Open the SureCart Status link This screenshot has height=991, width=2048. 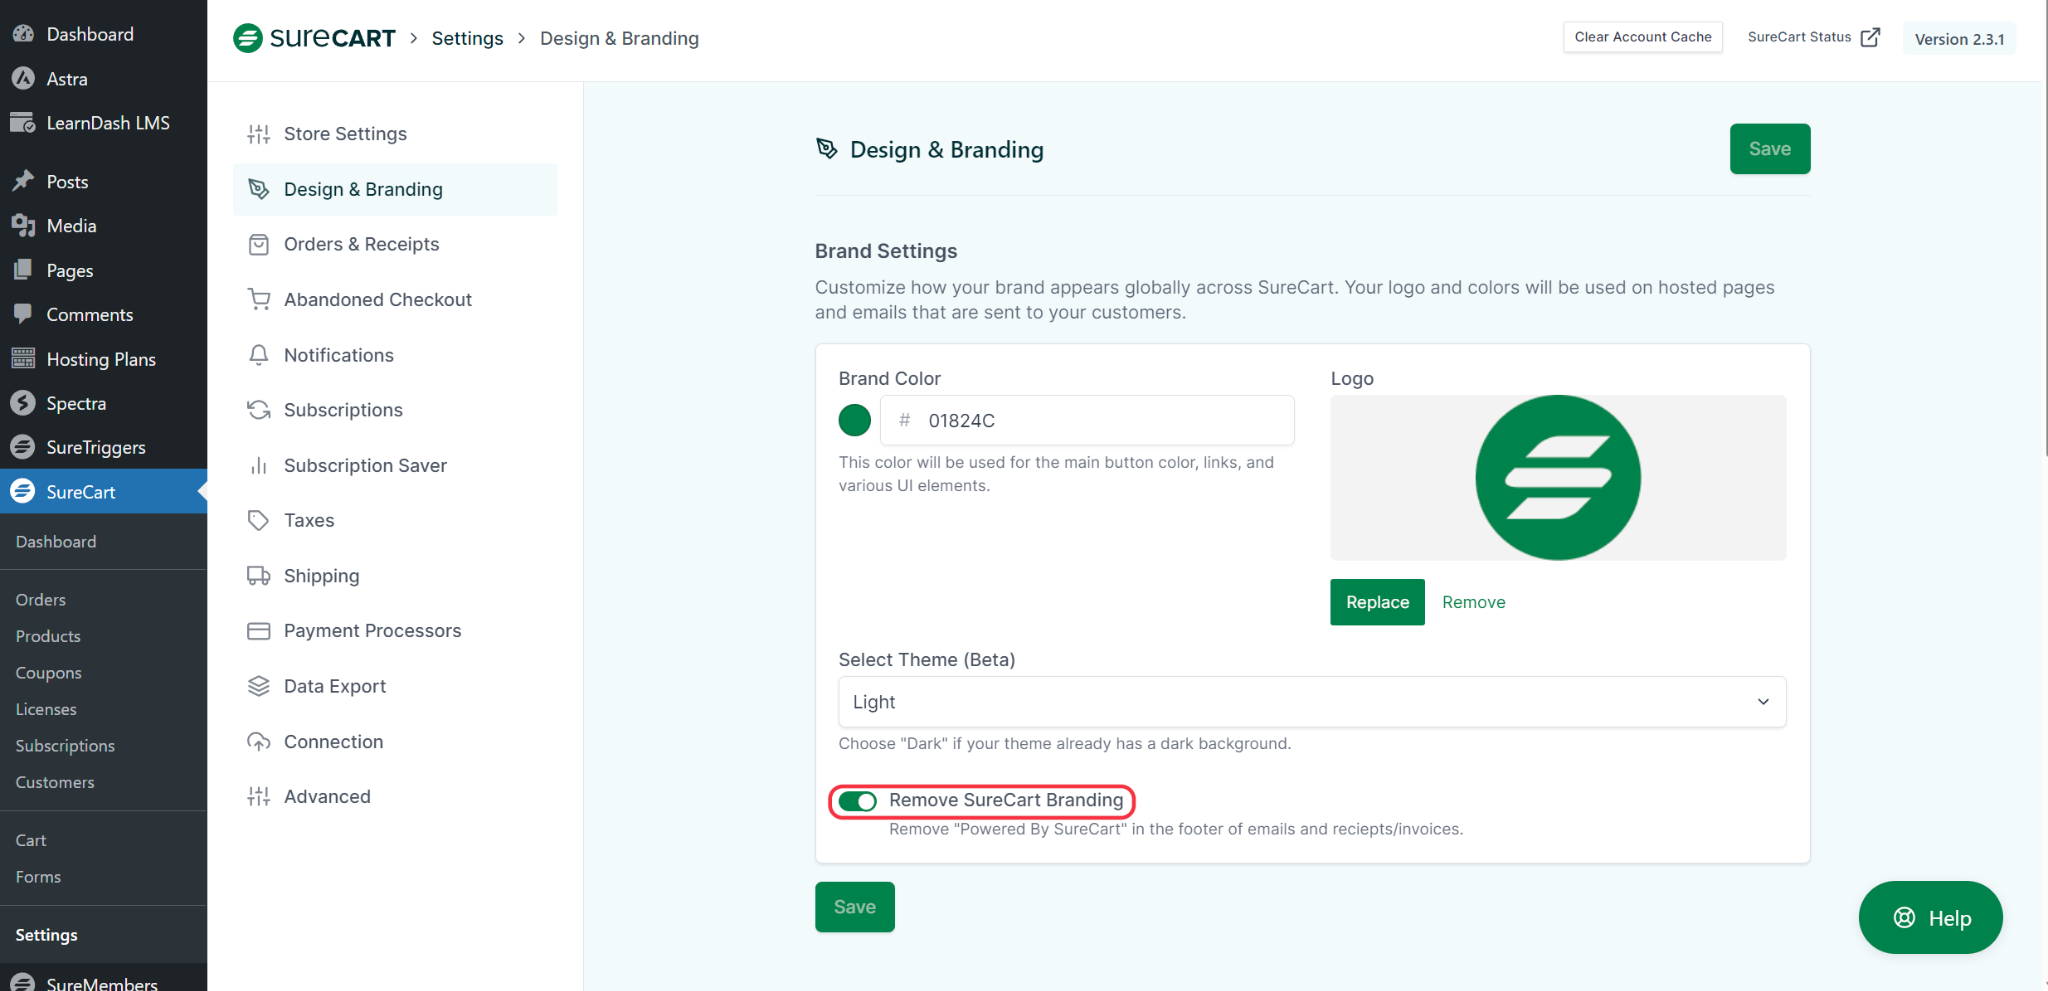(1813, 37)
